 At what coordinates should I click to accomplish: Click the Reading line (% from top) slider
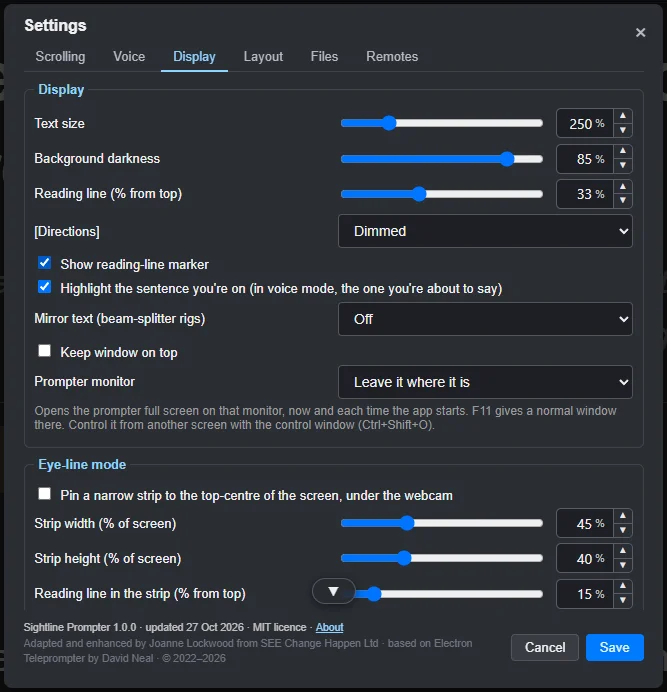pyautogui.click(x=441, y=194)
